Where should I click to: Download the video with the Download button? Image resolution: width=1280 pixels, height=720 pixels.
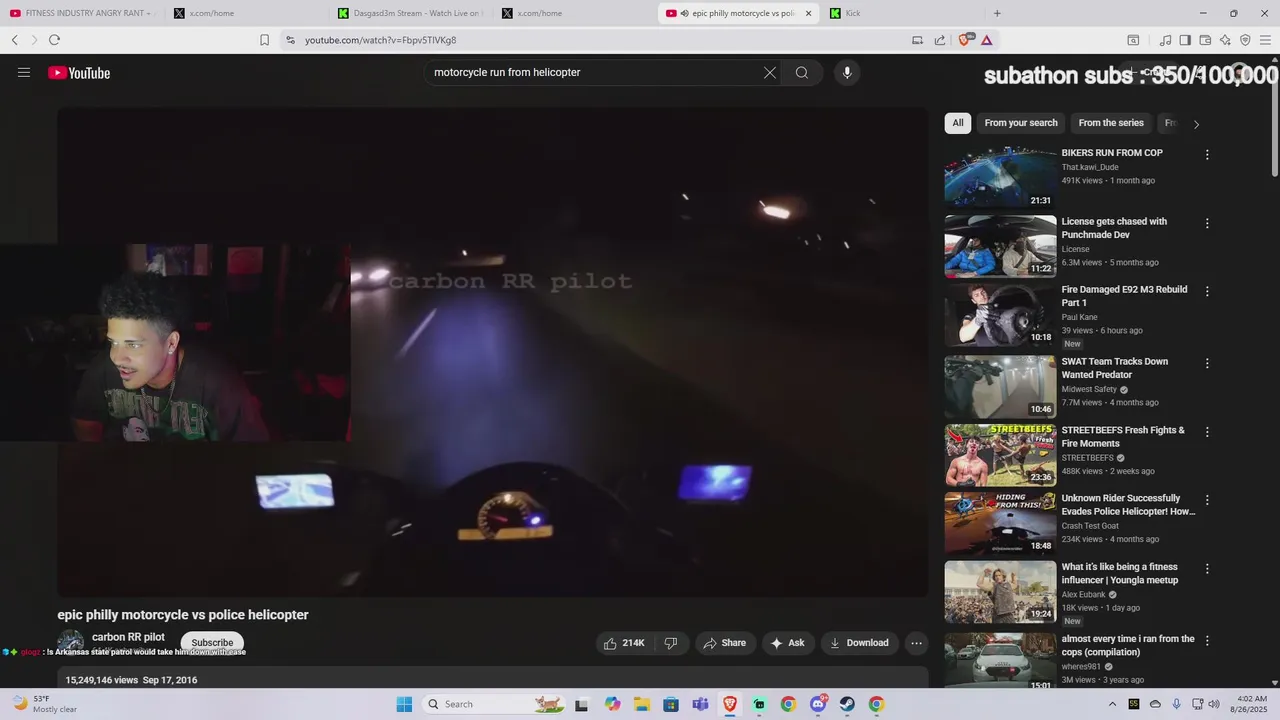coord(859,643)
